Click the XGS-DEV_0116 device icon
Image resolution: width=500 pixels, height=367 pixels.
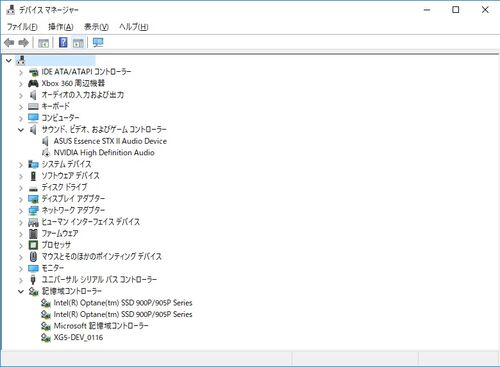tap(46, 338)
